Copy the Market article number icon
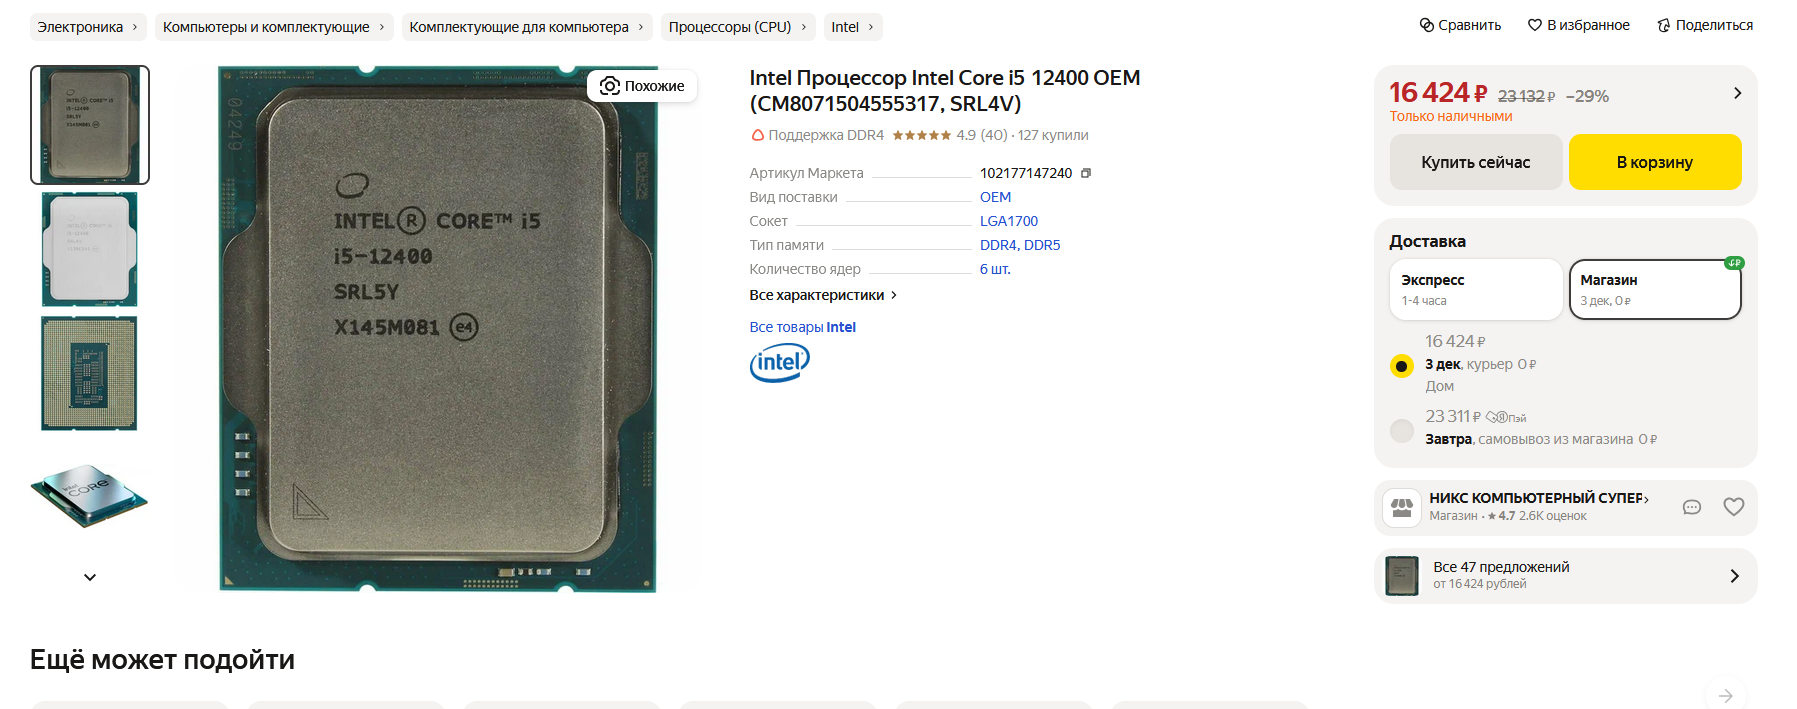 tap(1086, 173)
